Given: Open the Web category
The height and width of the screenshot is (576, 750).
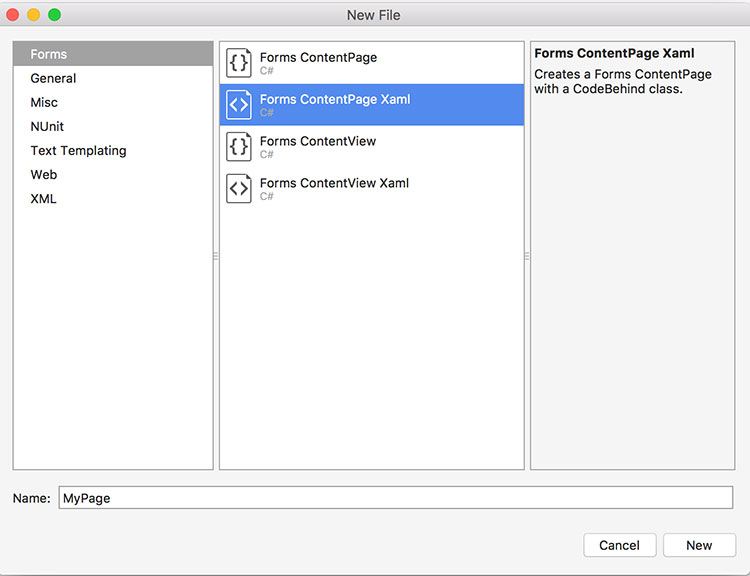Looking at the screenshot, I should click(x=113, y=175).
